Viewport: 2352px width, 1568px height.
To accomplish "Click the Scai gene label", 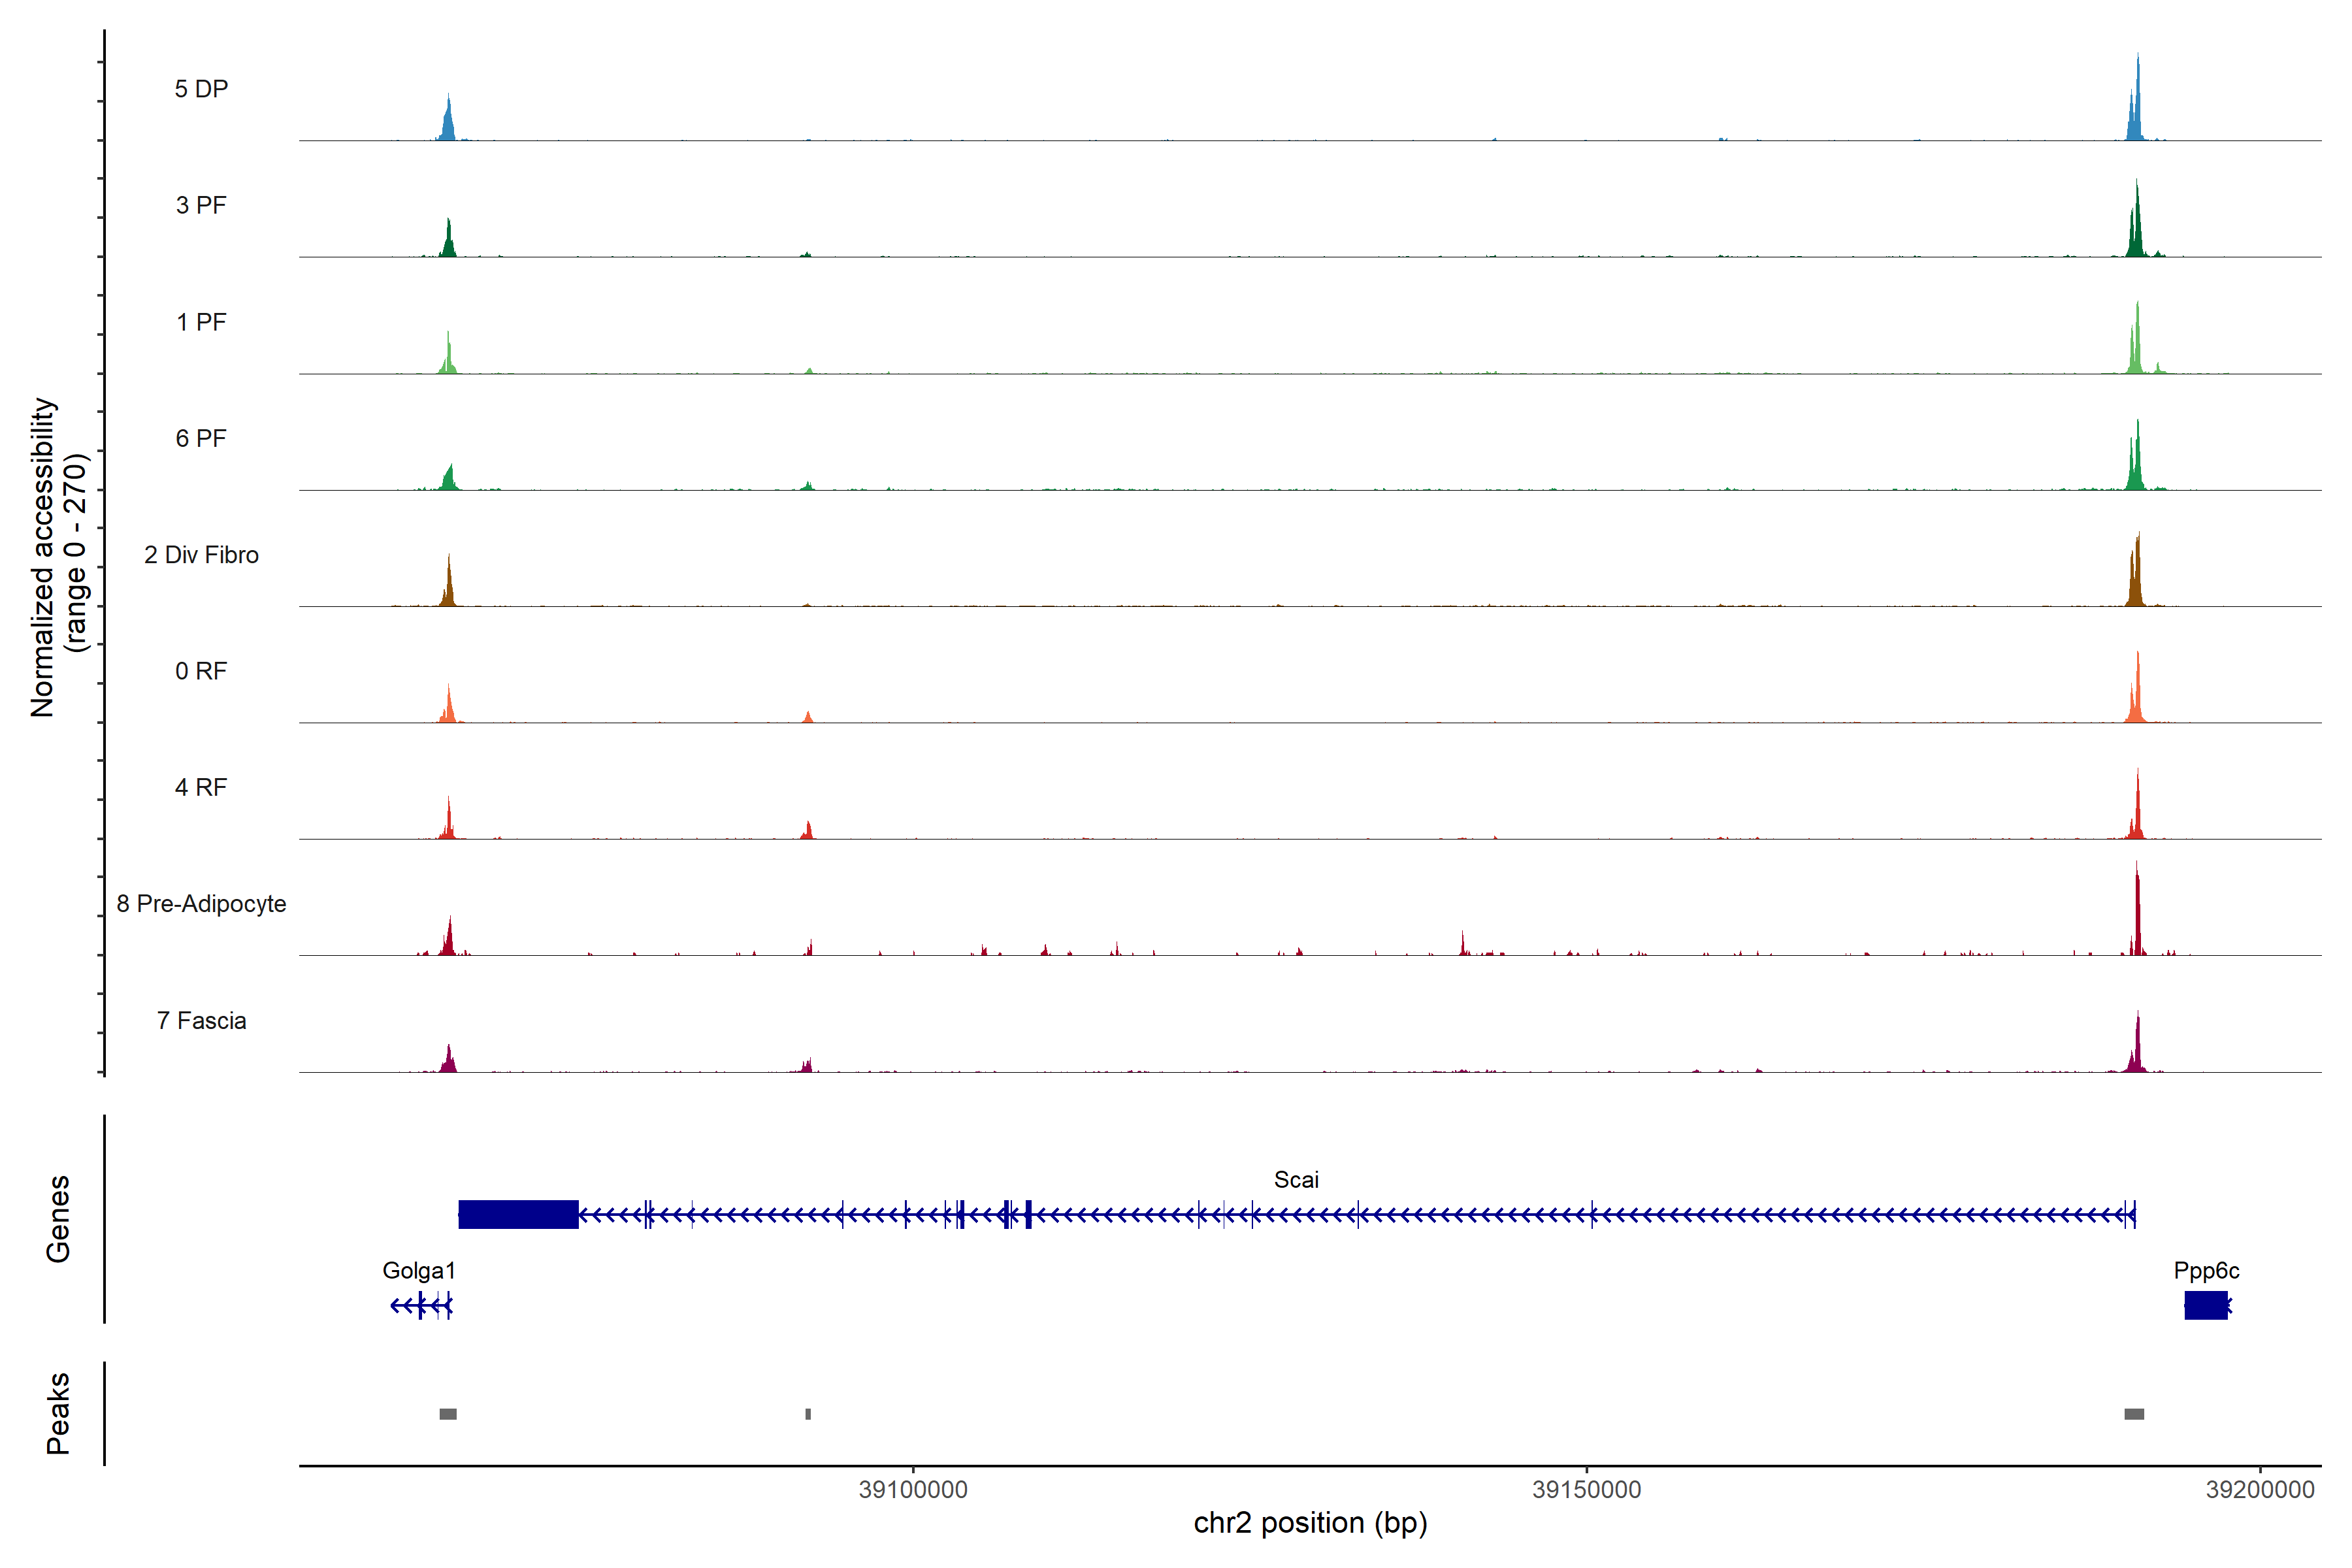I will 1296,1180.
